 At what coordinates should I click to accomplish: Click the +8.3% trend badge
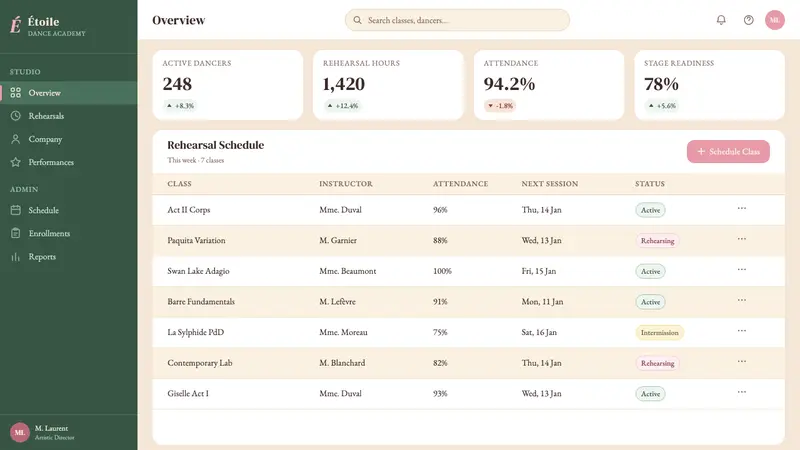[x=181, y=106]
